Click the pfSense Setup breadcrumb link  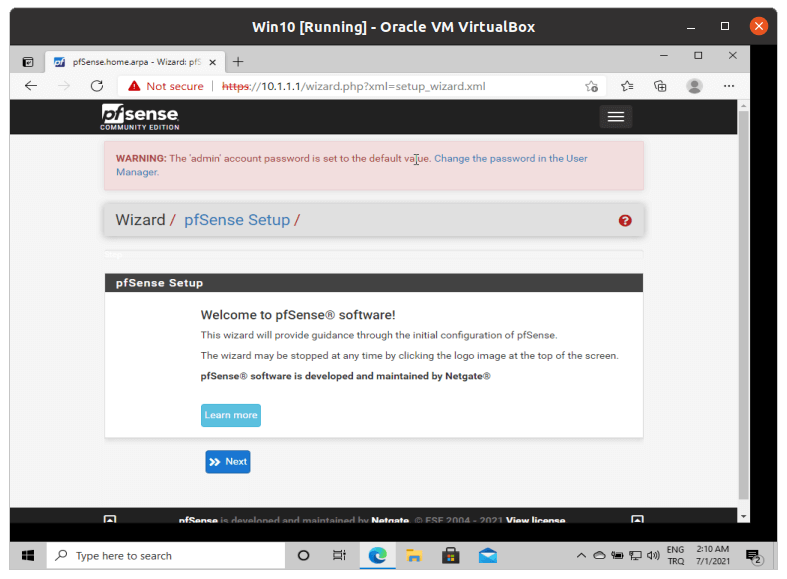pos(237,220)
